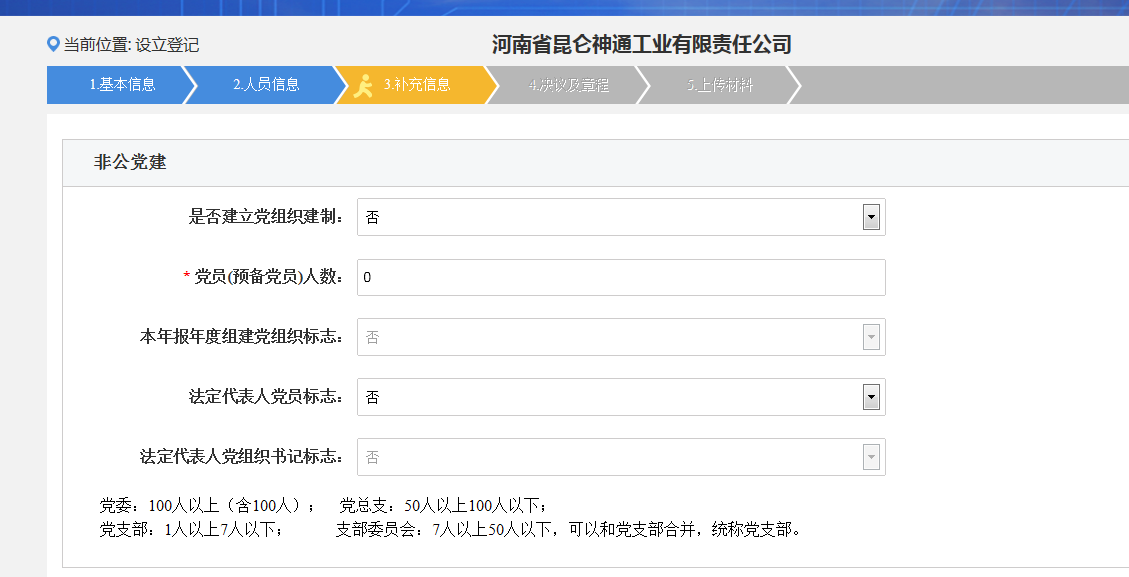Screen dimensions: 1129x577
Task: Click the disabled 本年报年度组建党组织标志 dropdown arrow
Action: pyautogui.click(x=871, y=337)
